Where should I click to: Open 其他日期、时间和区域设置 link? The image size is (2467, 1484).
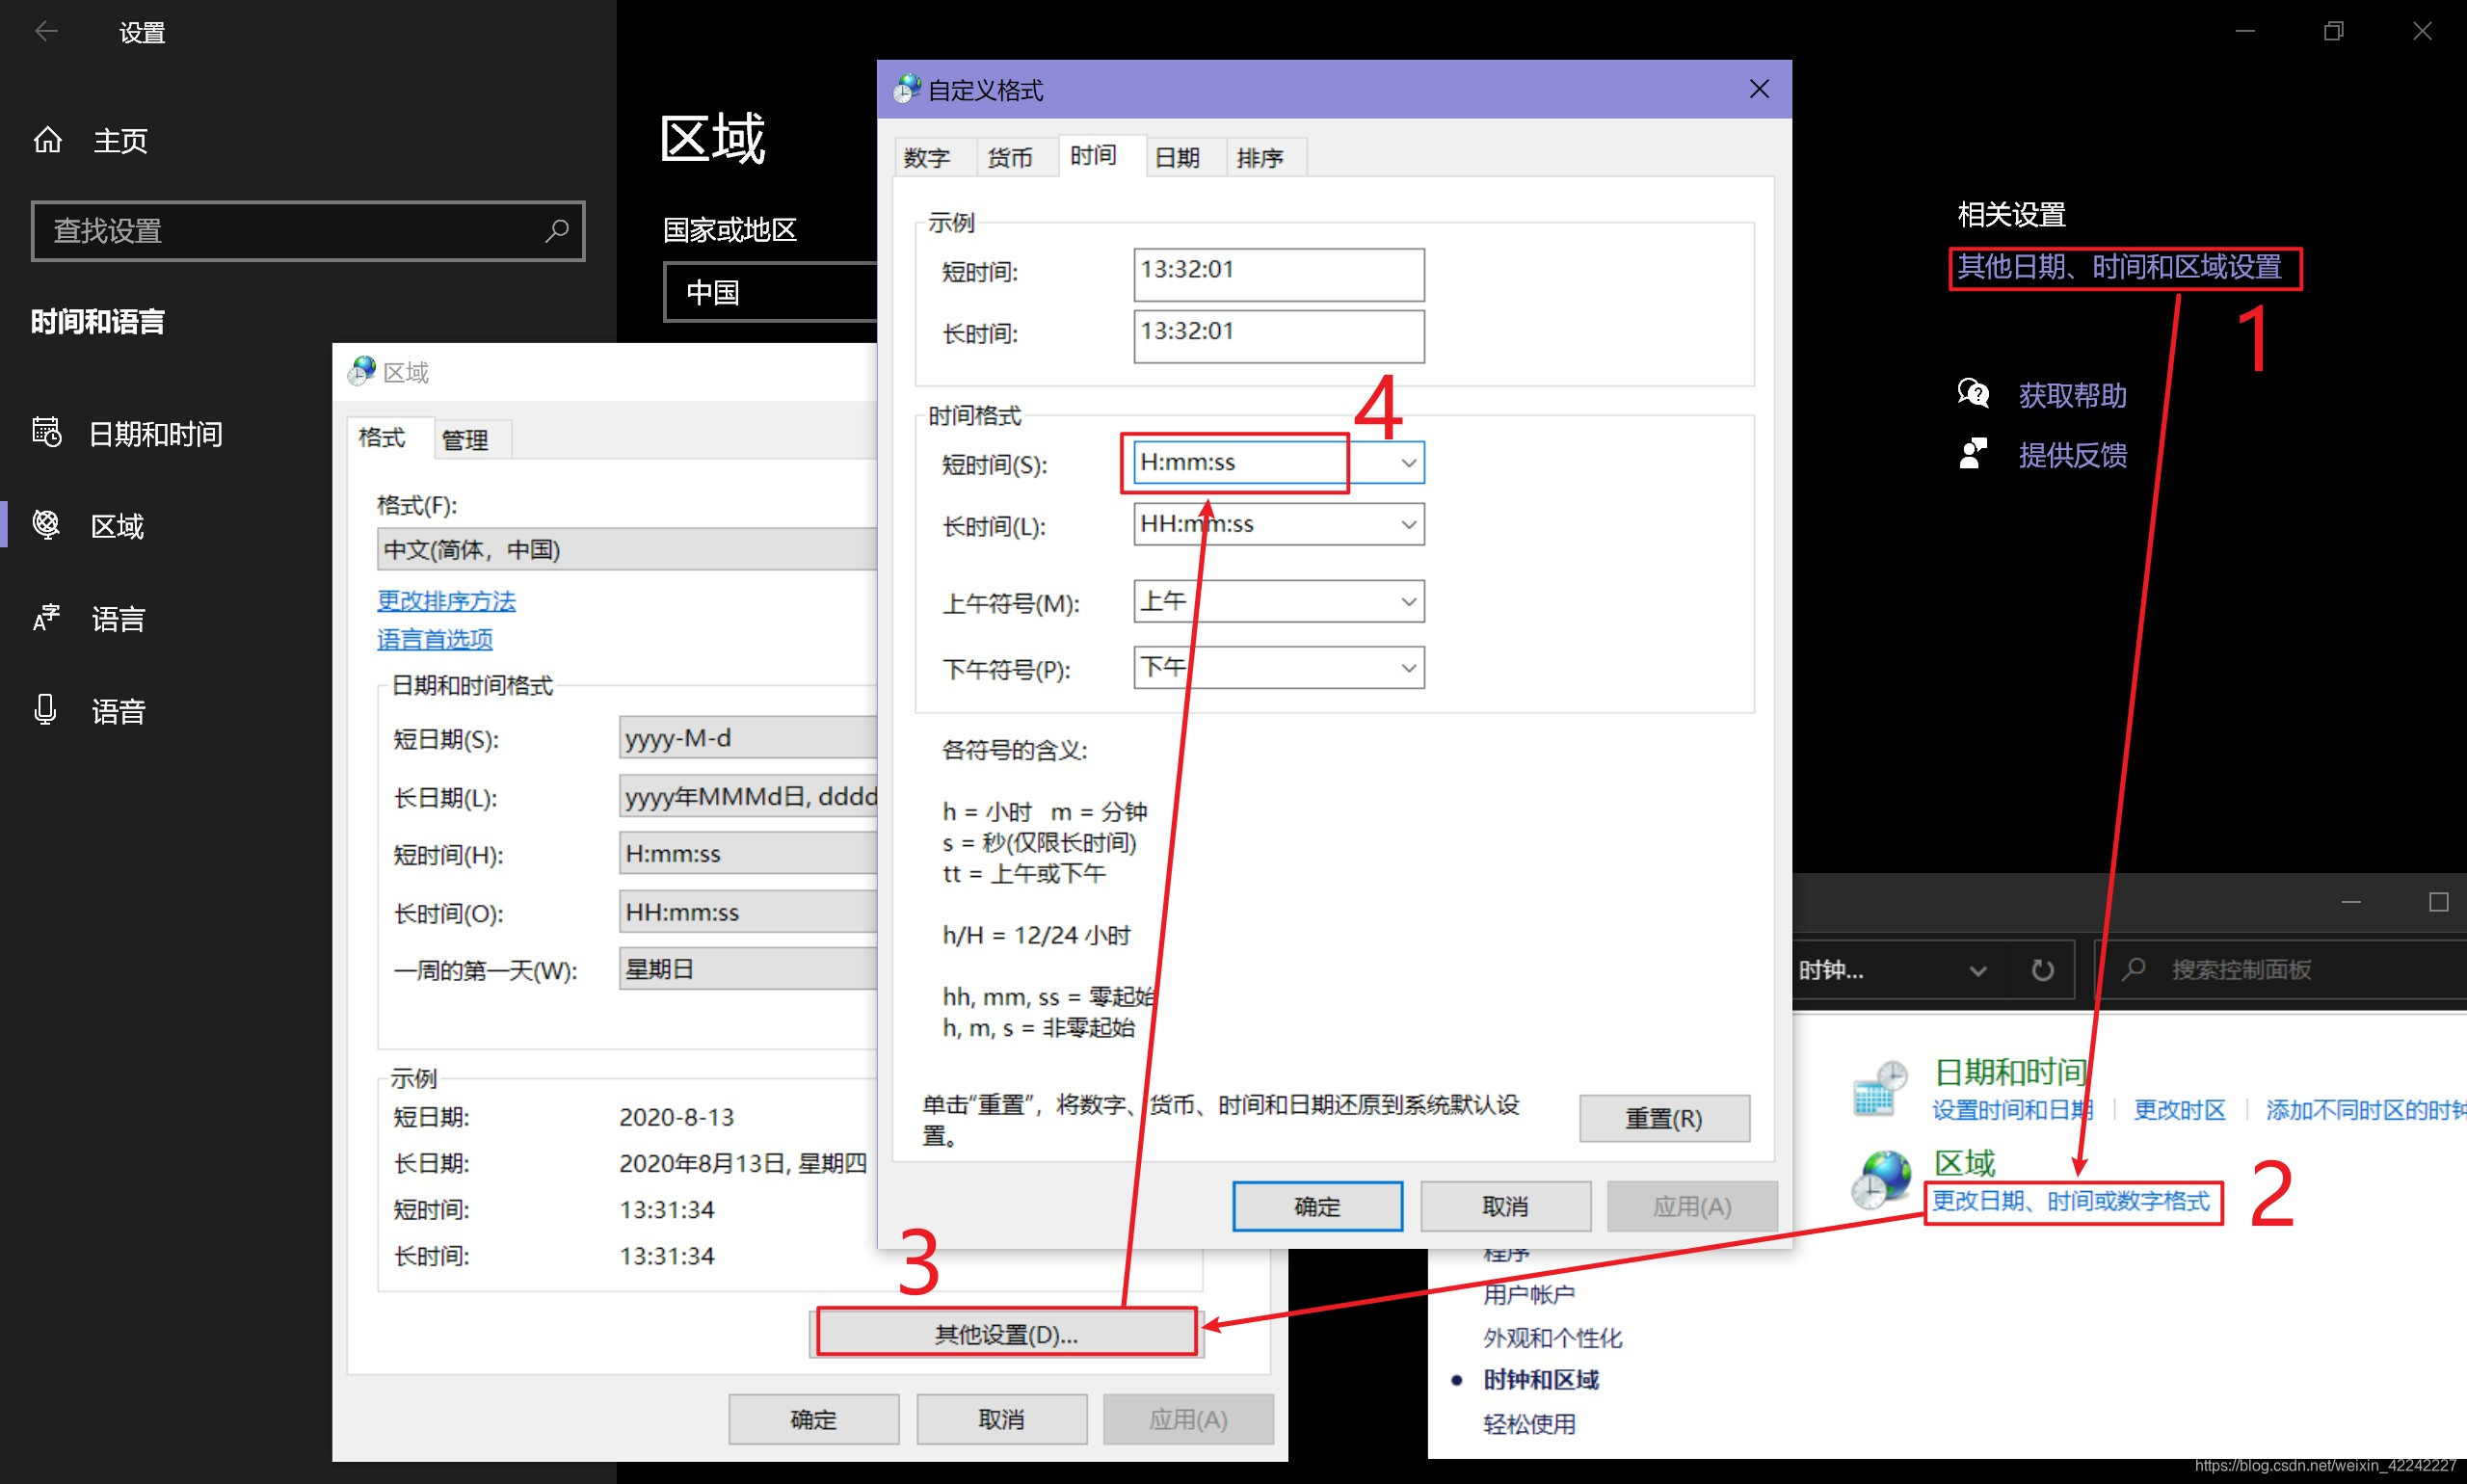point(2119,267)
